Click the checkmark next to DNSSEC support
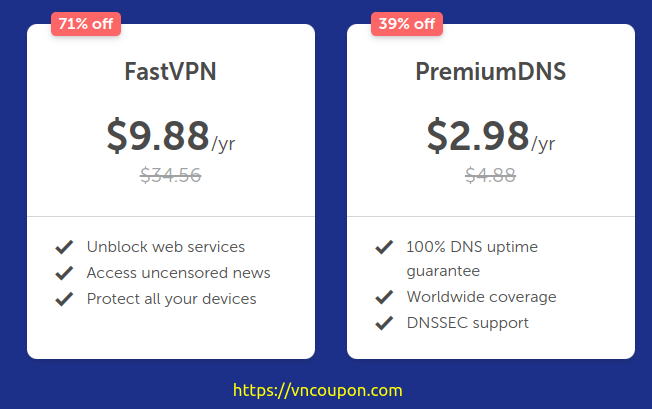652x409 pixels. click(384, 323)
